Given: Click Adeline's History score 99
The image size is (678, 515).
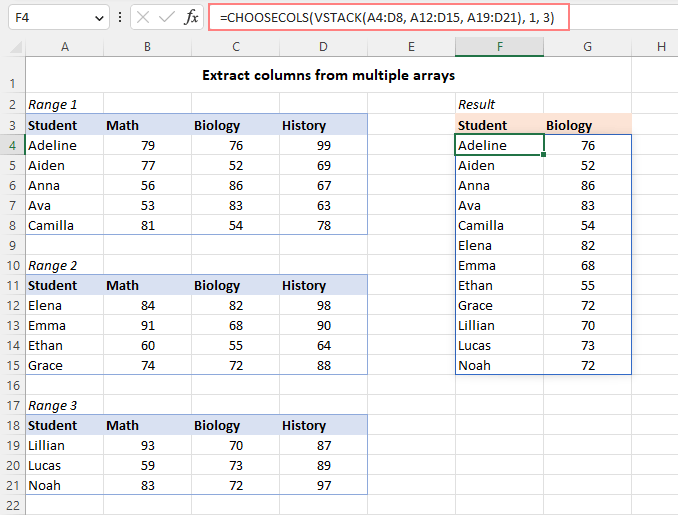Looking at the screenshot, I should (x=323, y=145).
